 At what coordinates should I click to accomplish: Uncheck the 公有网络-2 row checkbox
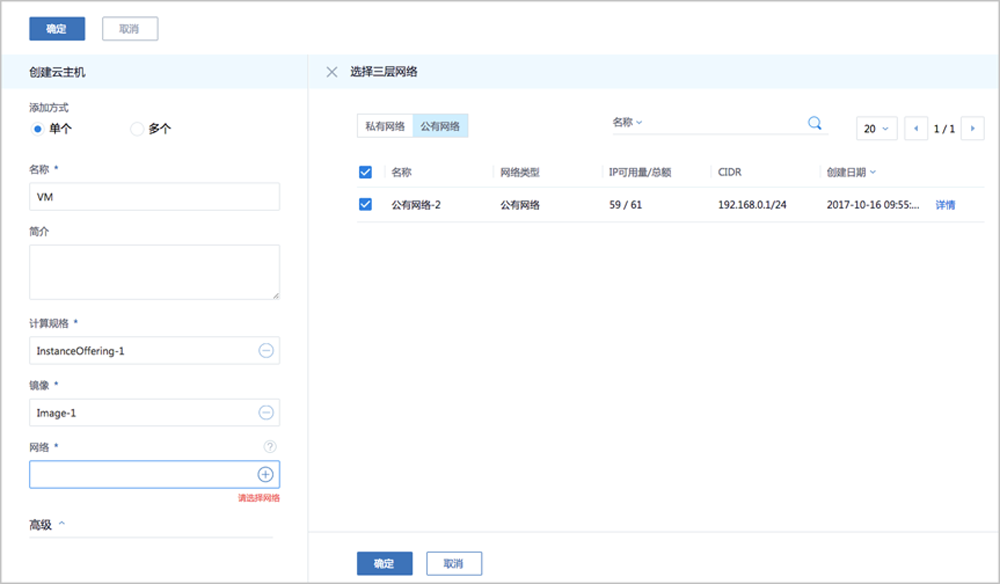click(x=365, y=204)
